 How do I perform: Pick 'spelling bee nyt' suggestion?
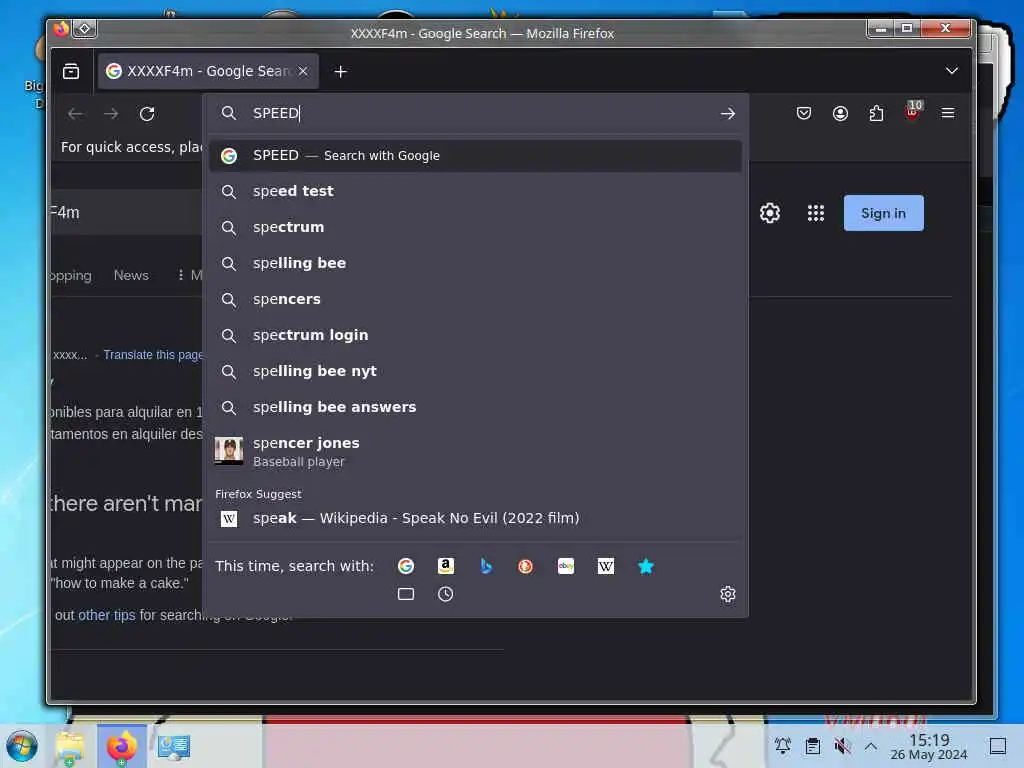point(475,371)
